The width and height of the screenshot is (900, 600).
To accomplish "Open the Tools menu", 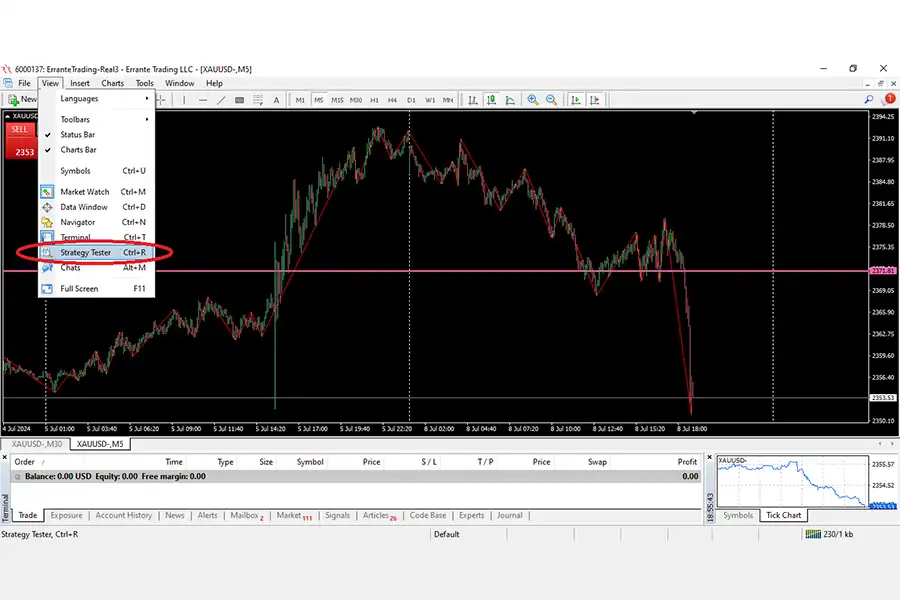I will tap(145, 83).
